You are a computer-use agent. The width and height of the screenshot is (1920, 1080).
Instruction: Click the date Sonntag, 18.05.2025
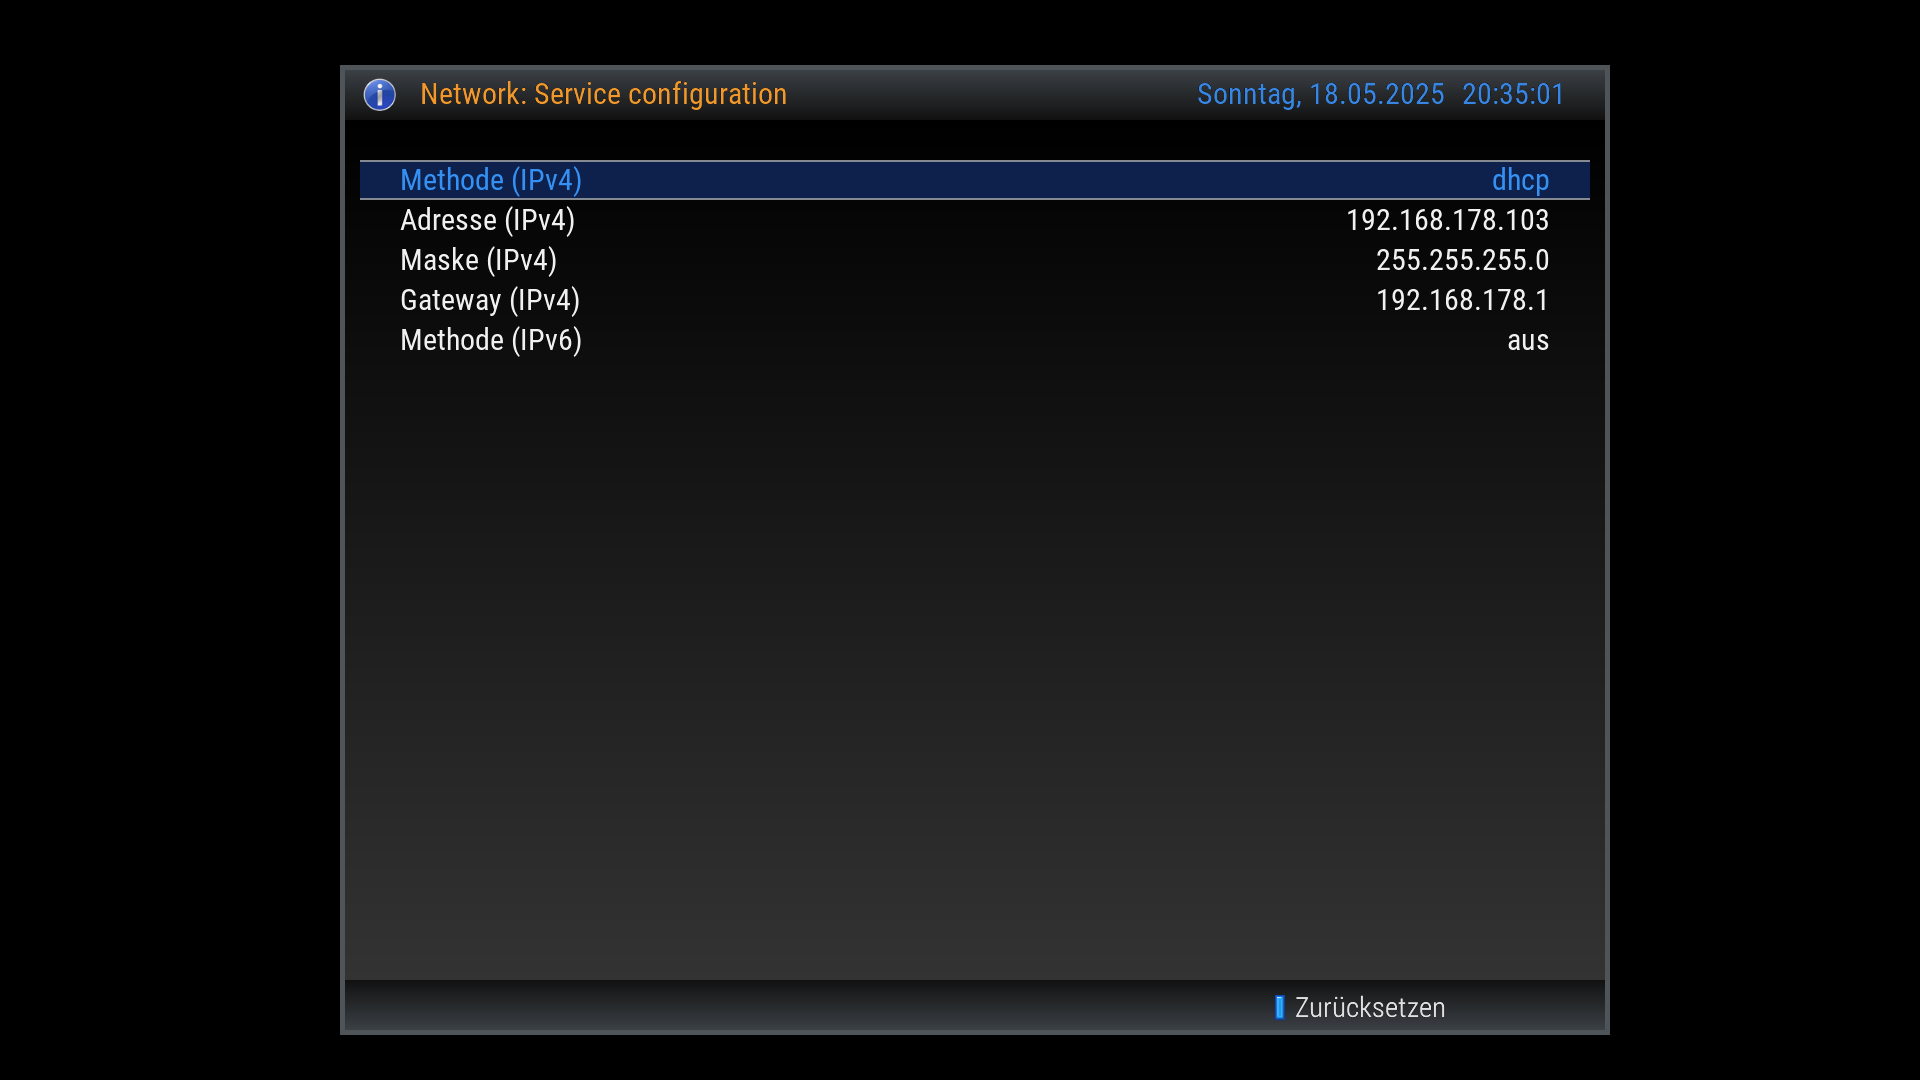pos(1320,94)
